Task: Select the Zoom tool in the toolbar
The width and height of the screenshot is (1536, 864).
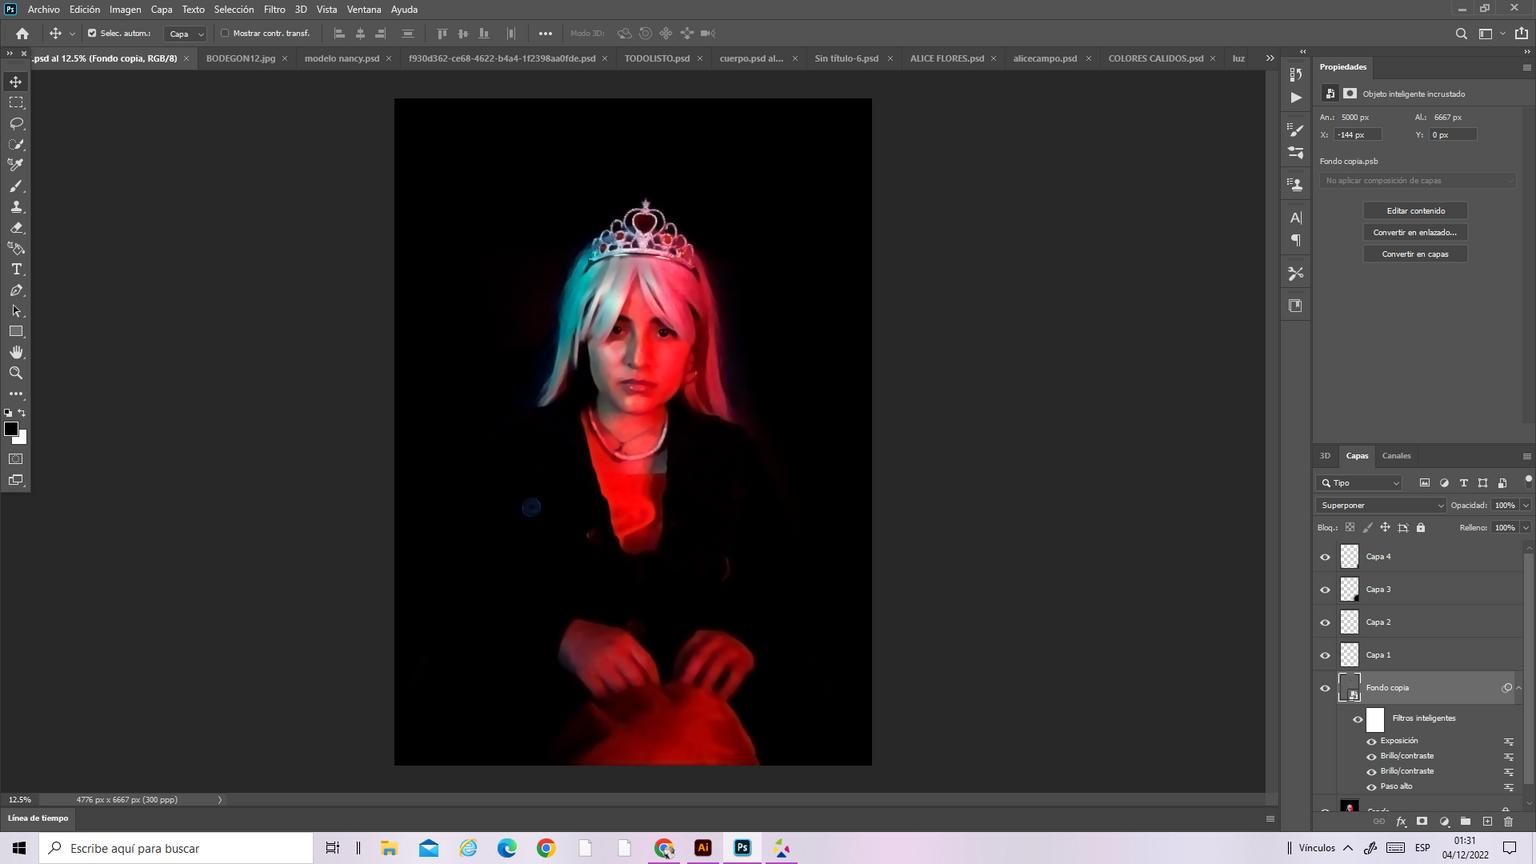Action: (16, 373)
